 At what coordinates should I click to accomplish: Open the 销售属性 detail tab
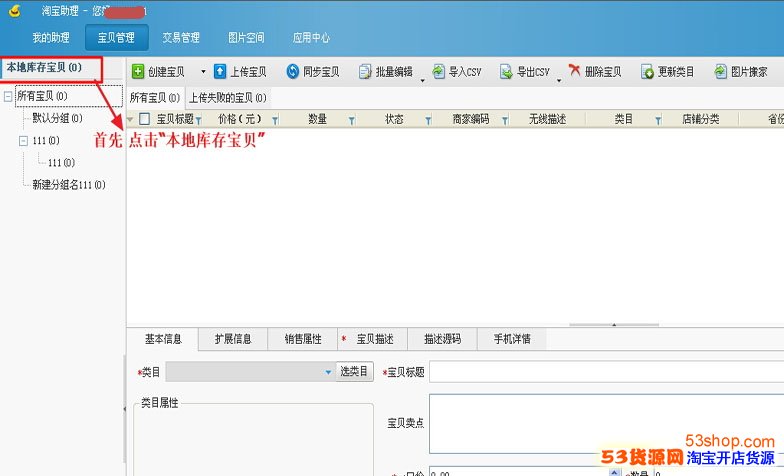pyautogui.click(x=303, y=339)
